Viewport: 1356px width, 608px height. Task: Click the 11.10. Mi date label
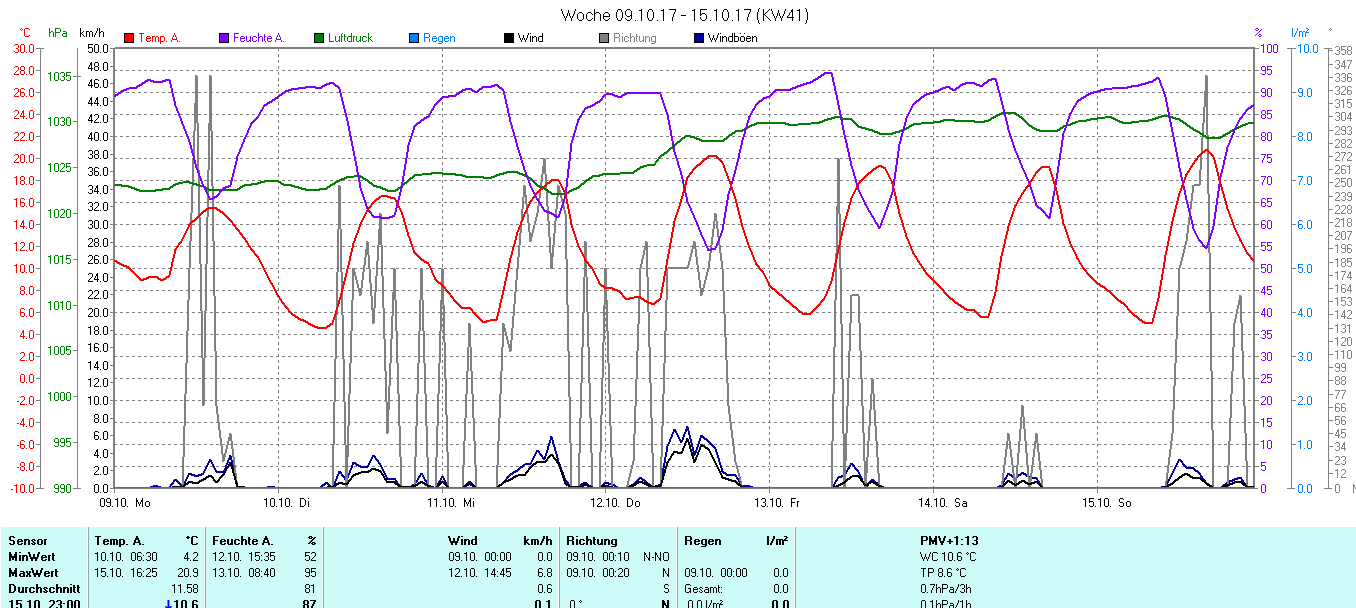pos(451,502)
